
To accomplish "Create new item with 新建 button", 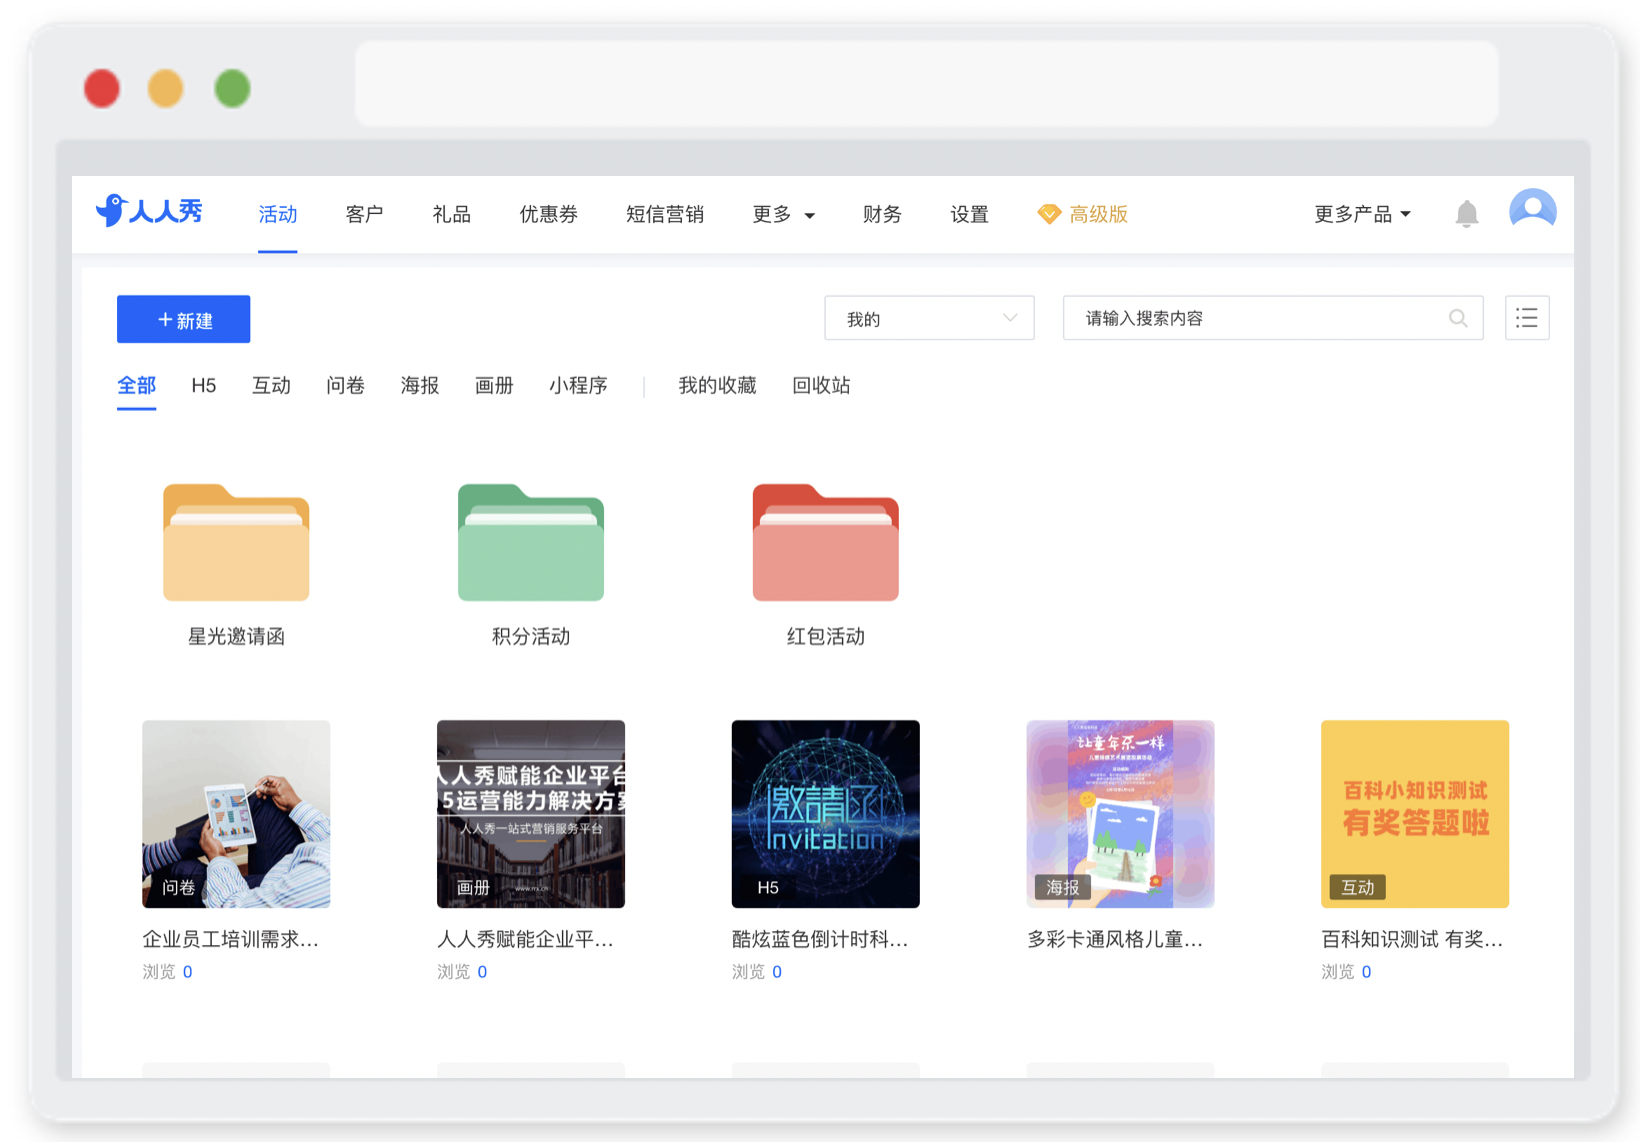I will [x=184, y=319].
